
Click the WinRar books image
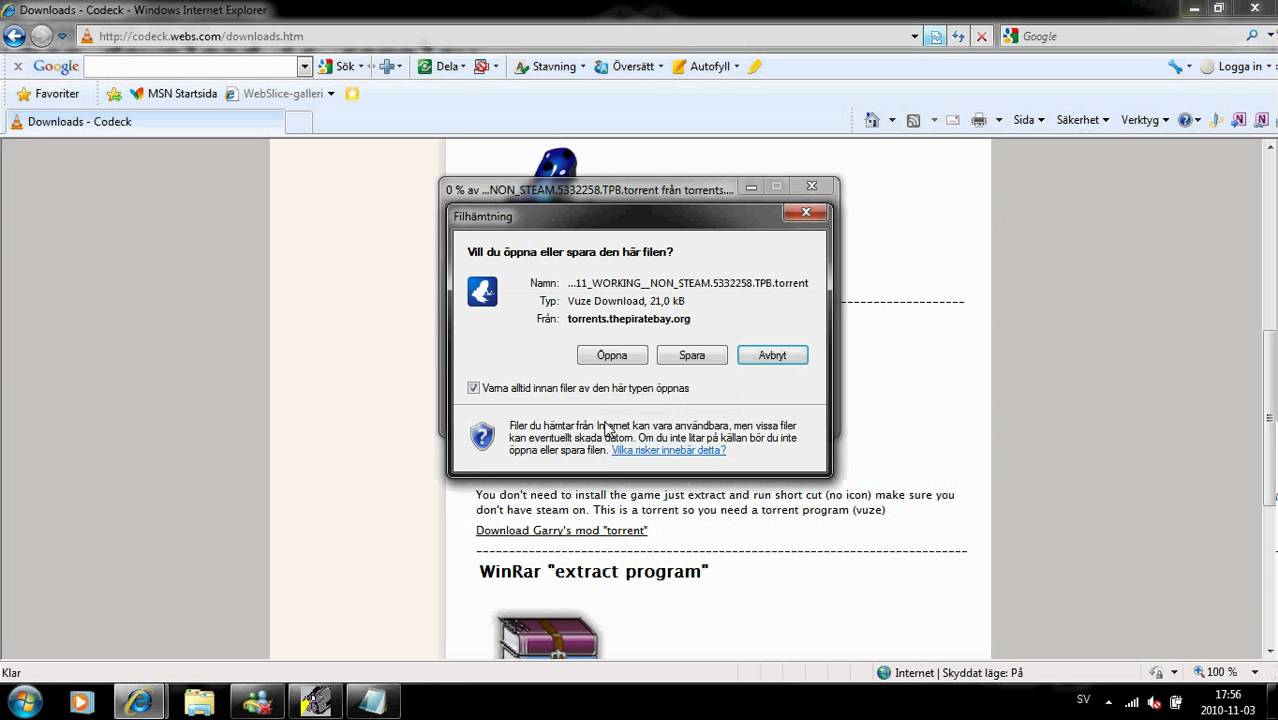[547, 636]
